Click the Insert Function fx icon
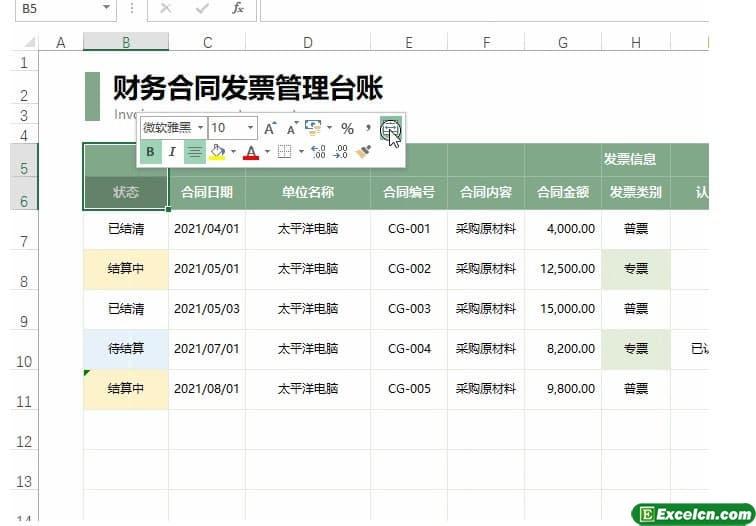The width and height of the screenshot is (756, 526). click(238, 8)
